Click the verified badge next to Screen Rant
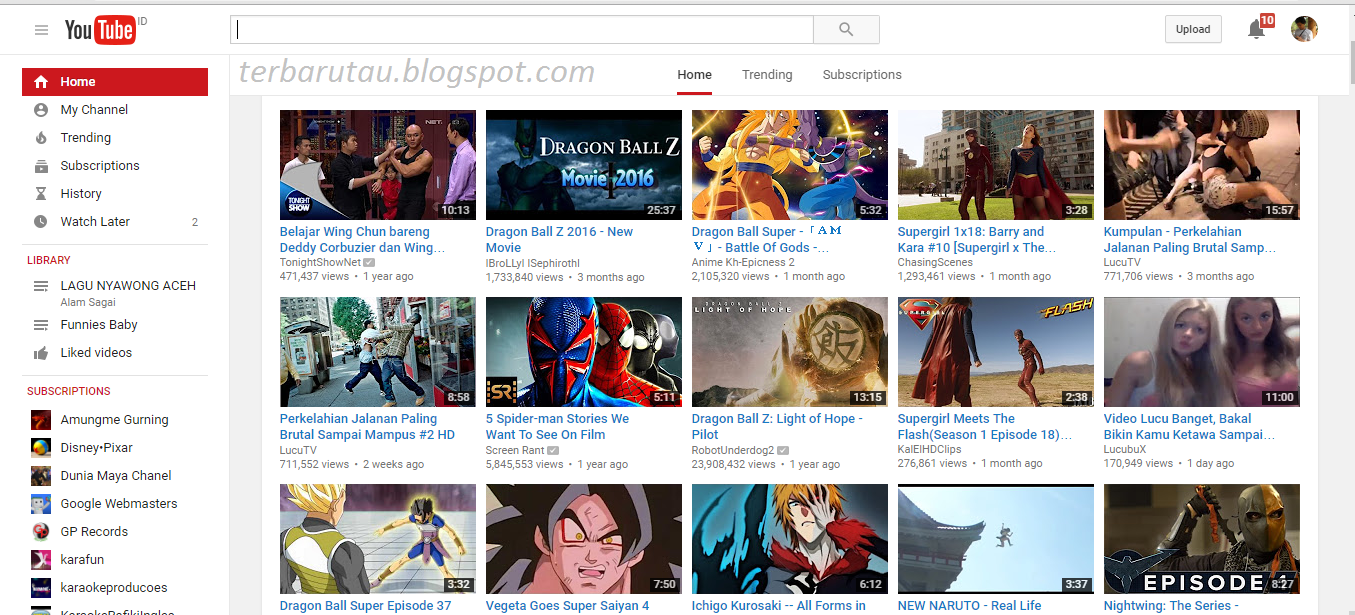This screenshot has height=615, width=1355. coord(553,451)
